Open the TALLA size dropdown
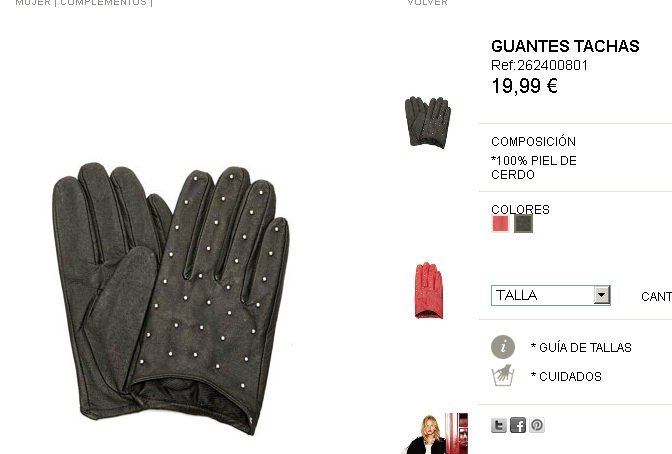Image resolution: width=672 pixels, height=454 pixels. point(550,295)
